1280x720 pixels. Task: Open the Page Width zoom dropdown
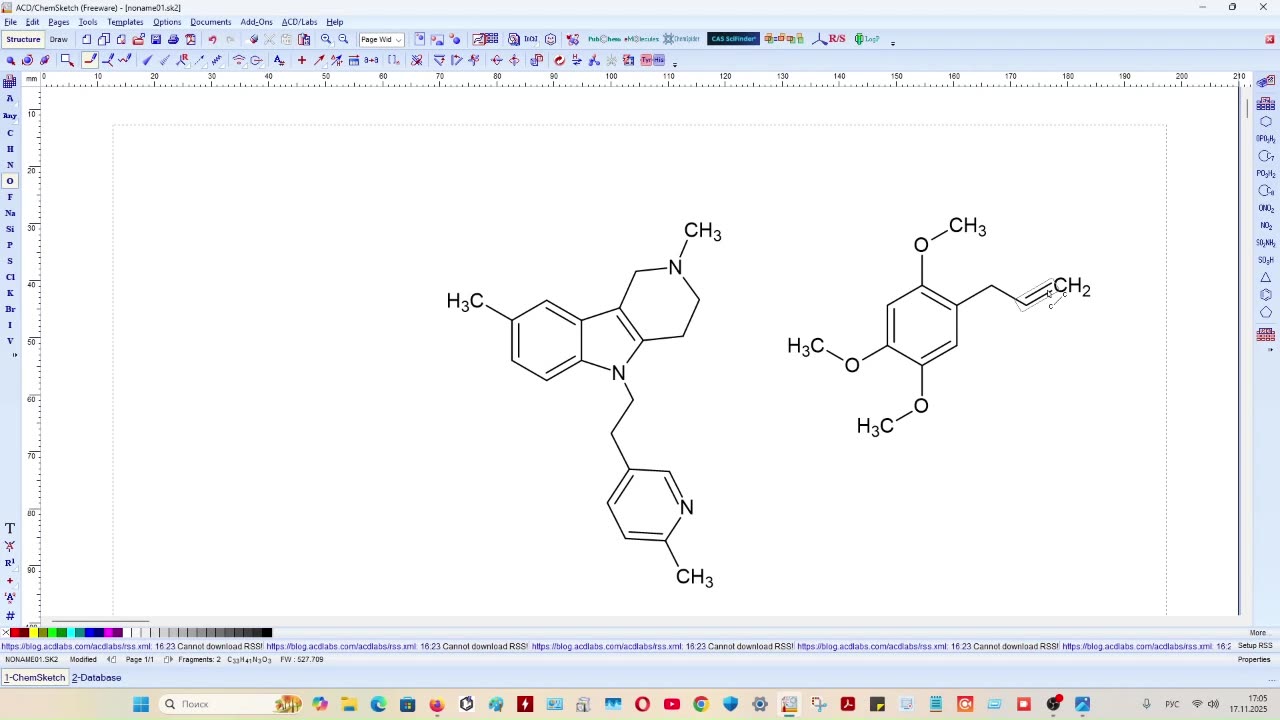pos(381,39)
